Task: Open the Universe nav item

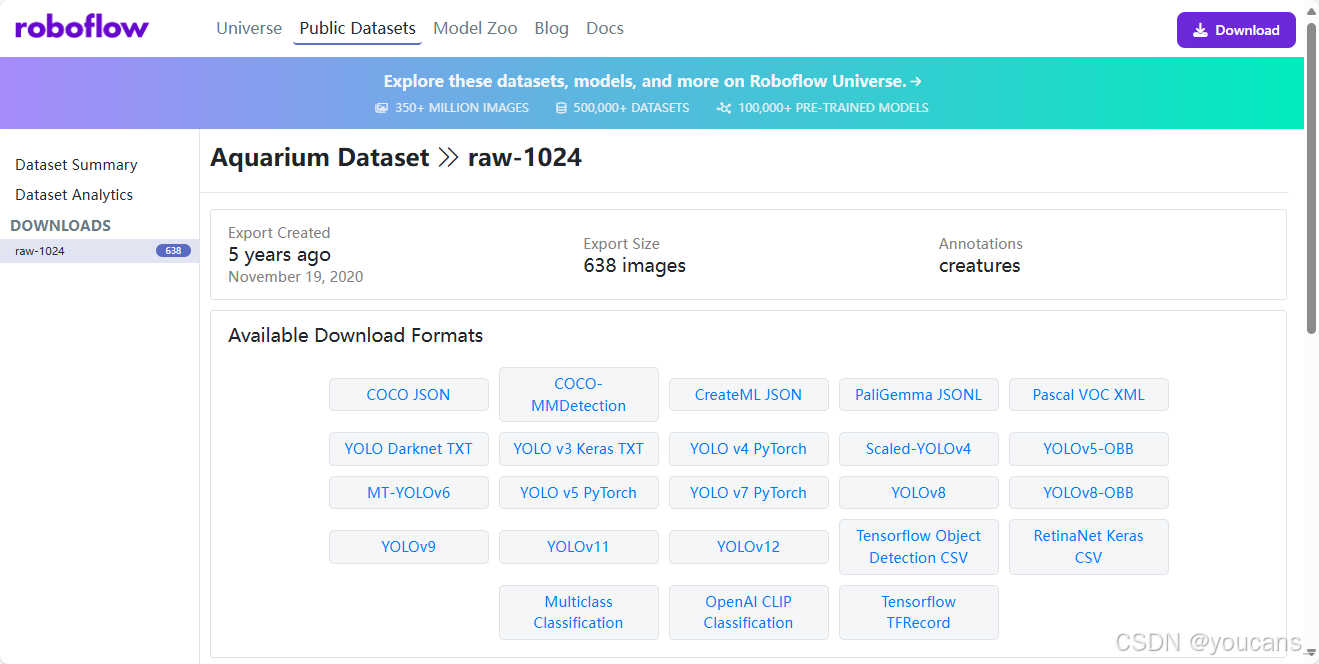Action: [x=249, y=28]
